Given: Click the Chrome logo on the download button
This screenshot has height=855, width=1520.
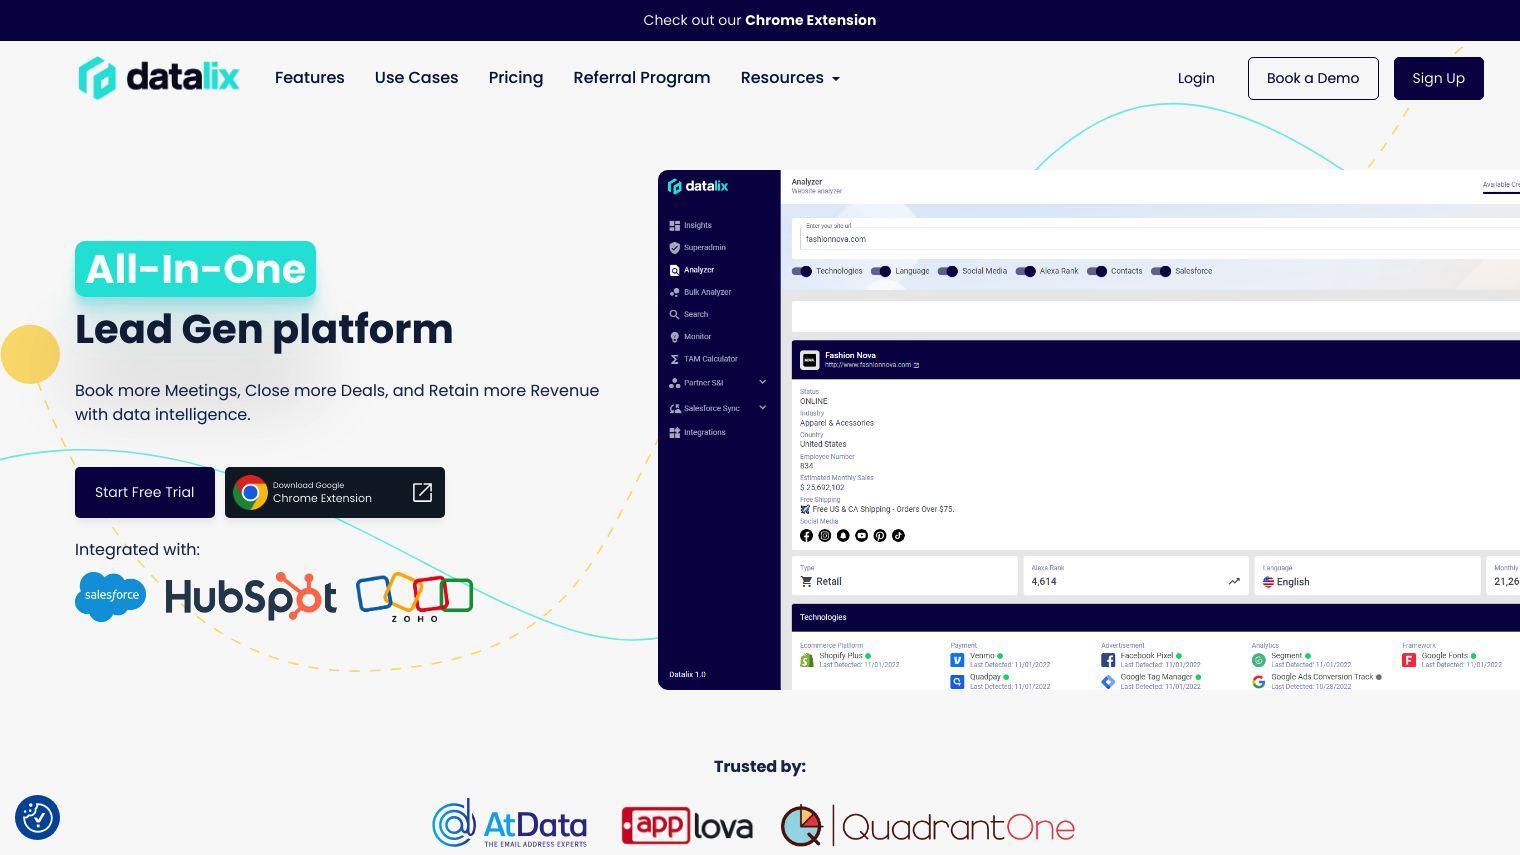Looking at the screenshot, I should [250, 492].
